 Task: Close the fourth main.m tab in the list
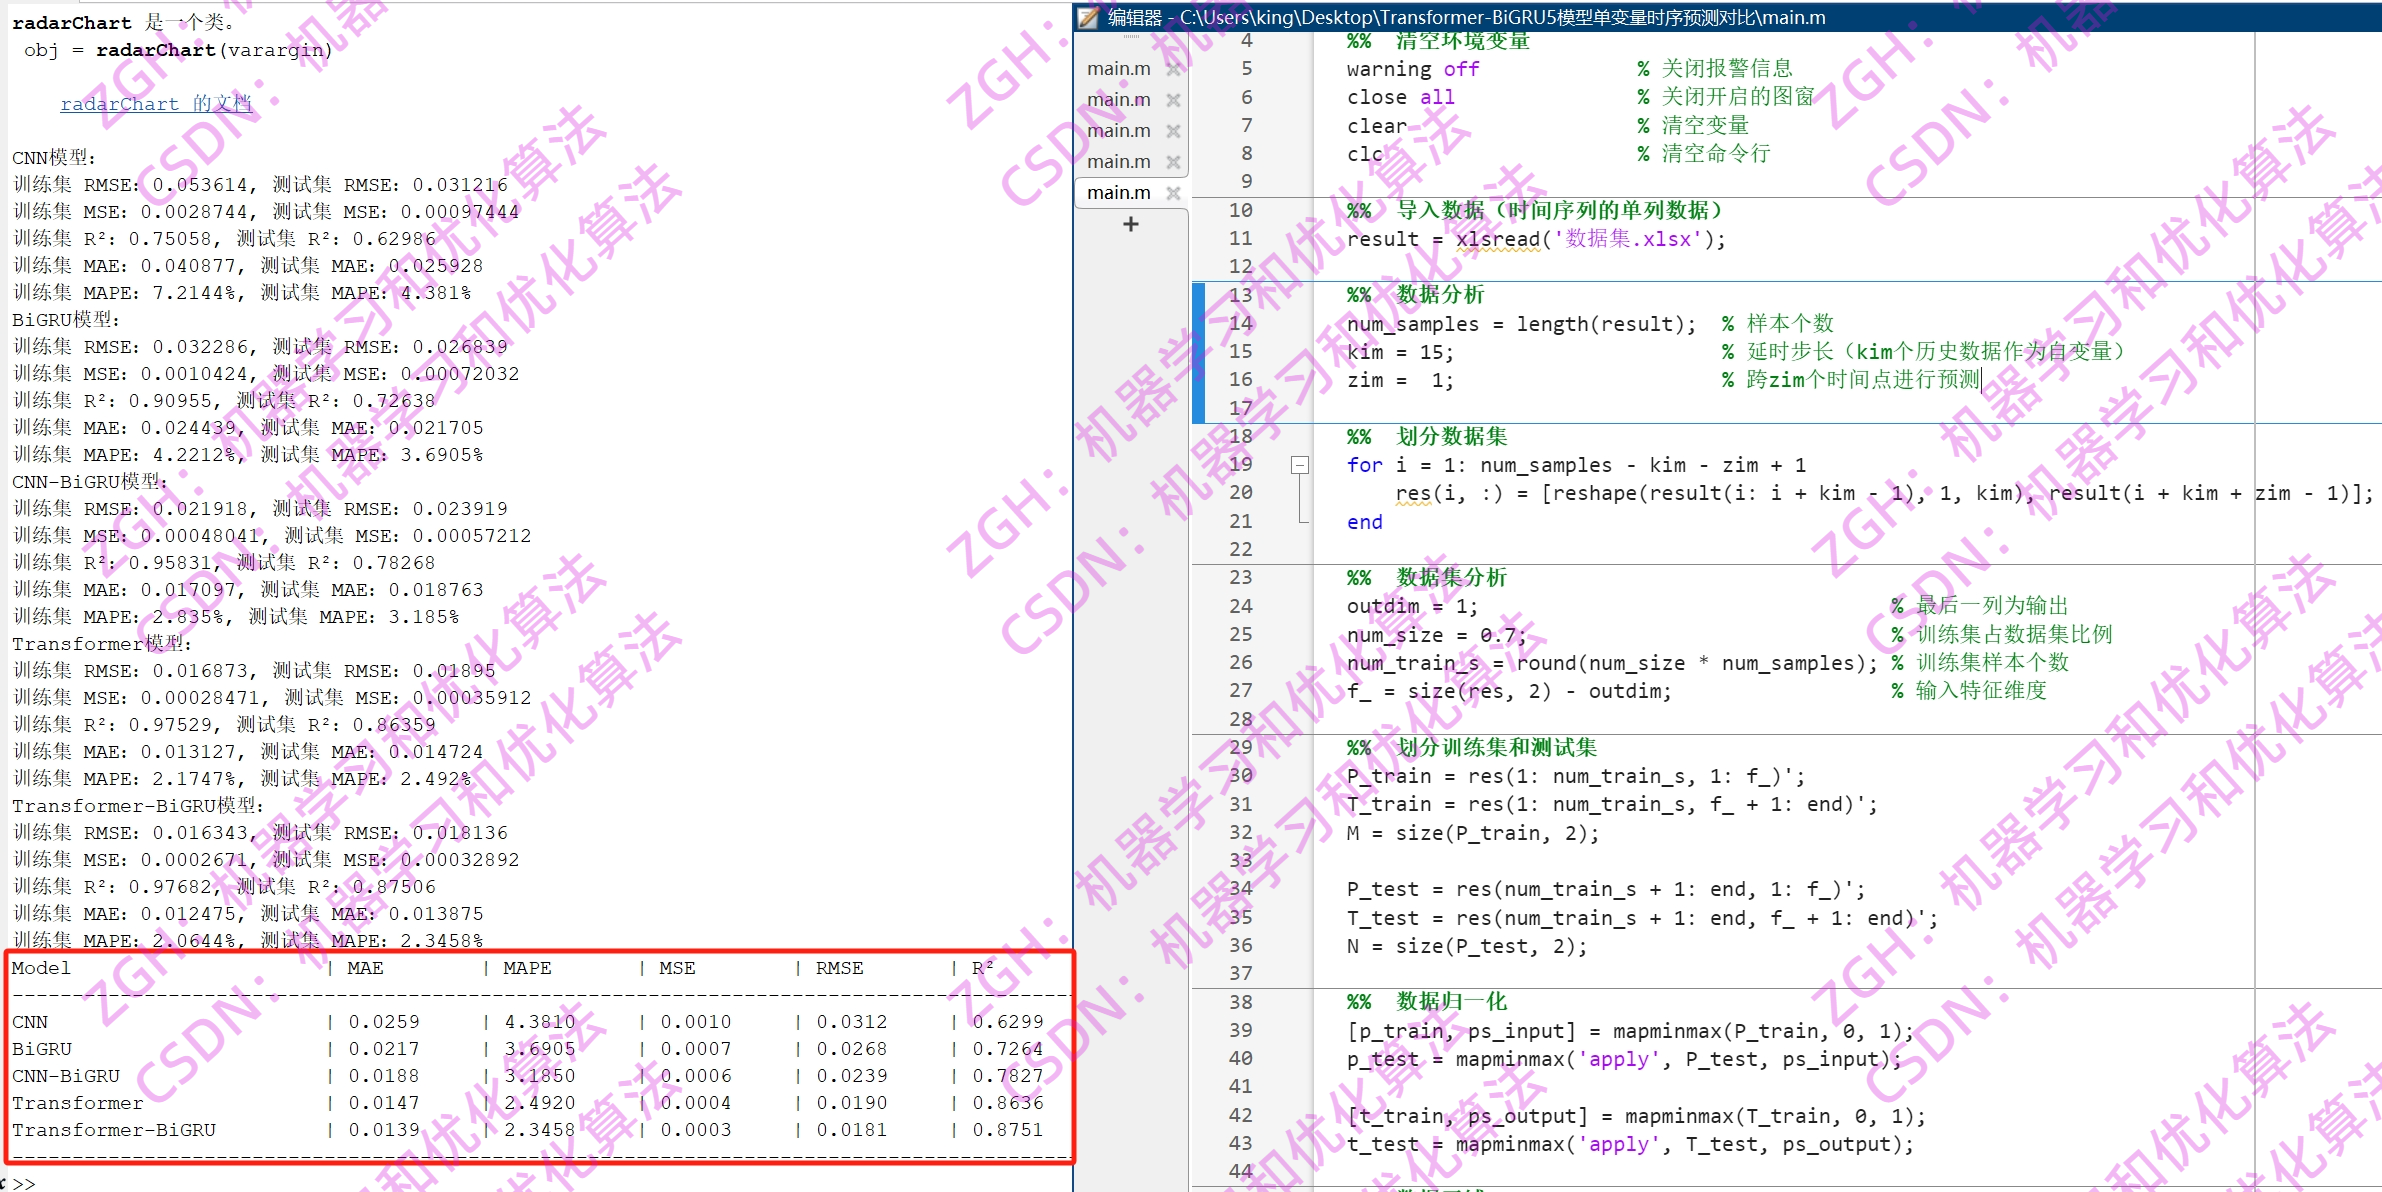point(1174,161)
